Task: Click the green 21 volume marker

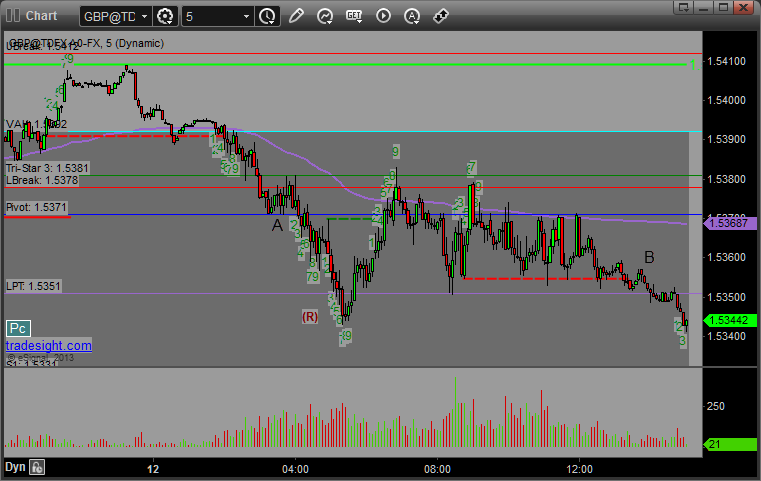Action: (730, 444)
